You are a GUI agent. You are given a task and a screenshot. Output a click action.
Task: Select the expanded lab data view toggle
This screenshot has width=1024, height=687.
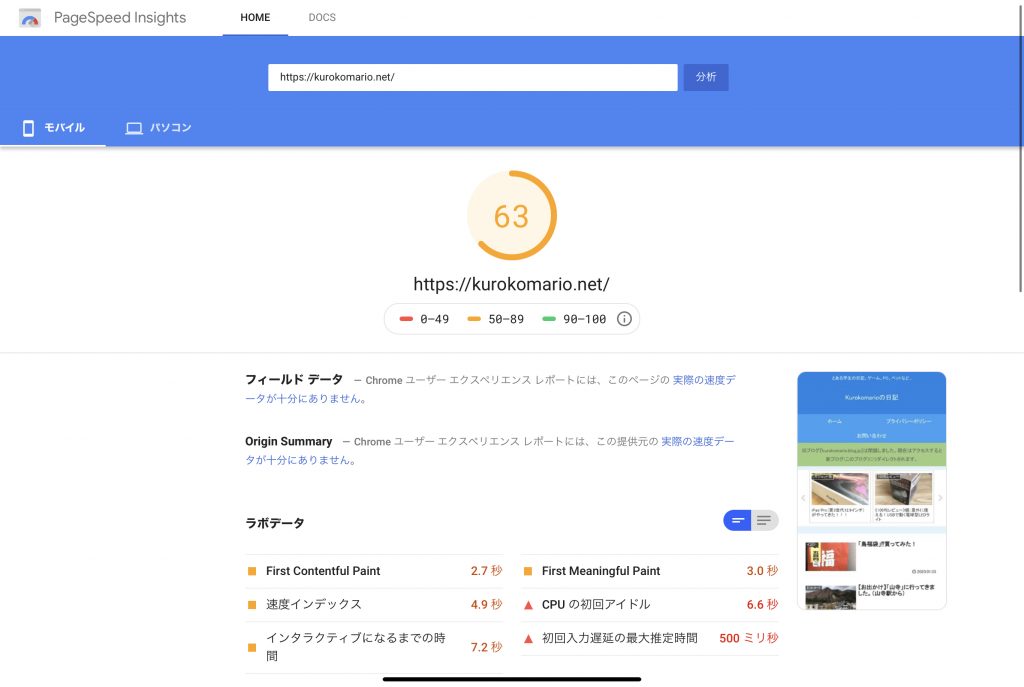(764, 520)
